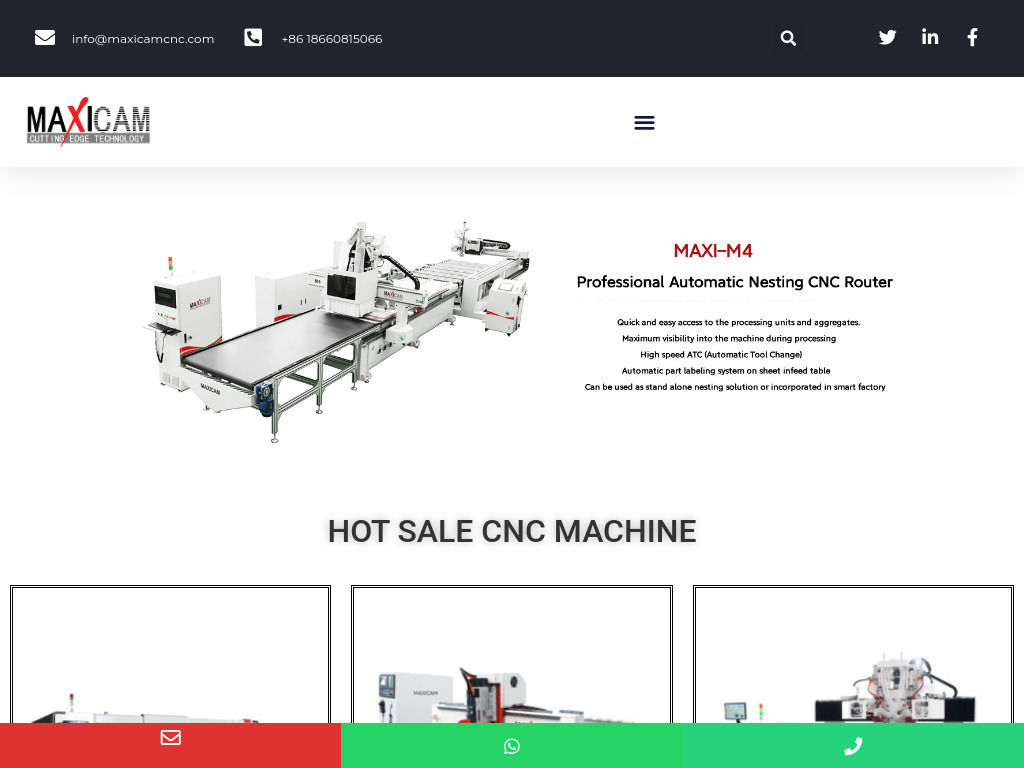Select 'Professional Automatic Nesting CNC Router' title
Viewport: 1024px width, 768px height.
tap(735, 282)
